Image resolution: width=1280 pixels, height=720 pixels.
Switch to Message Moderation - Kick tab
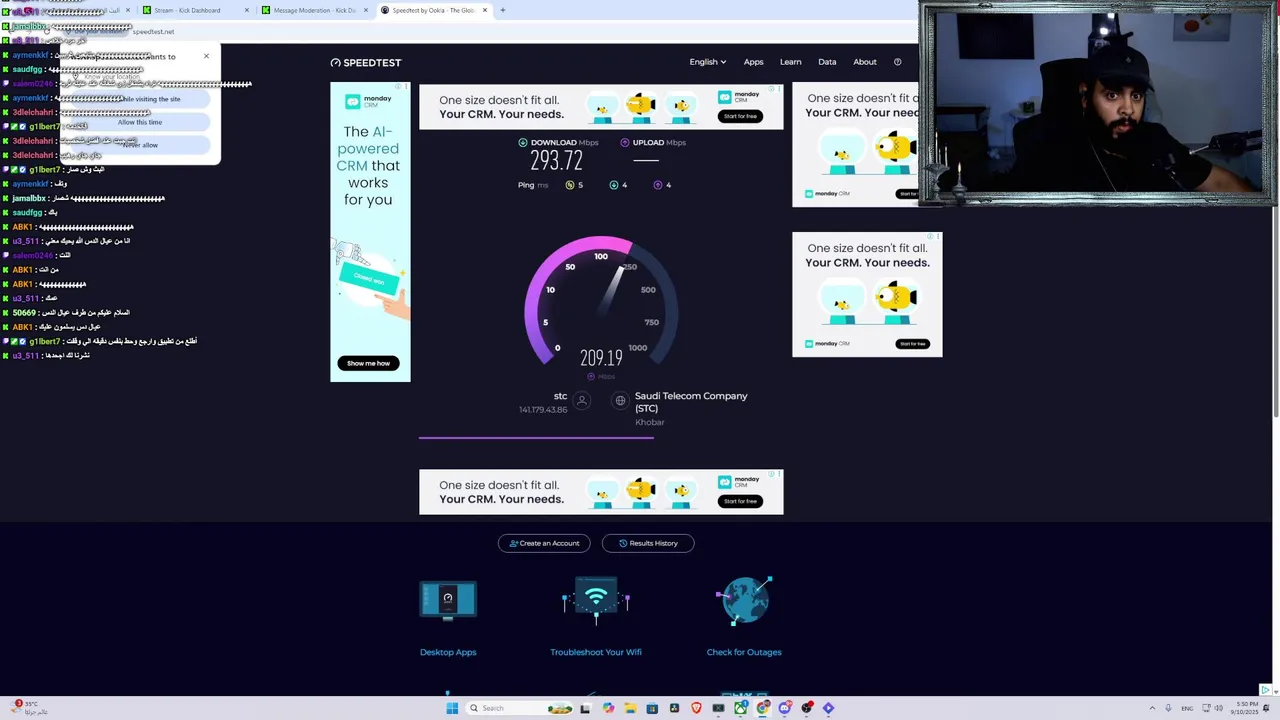point(314,10)
